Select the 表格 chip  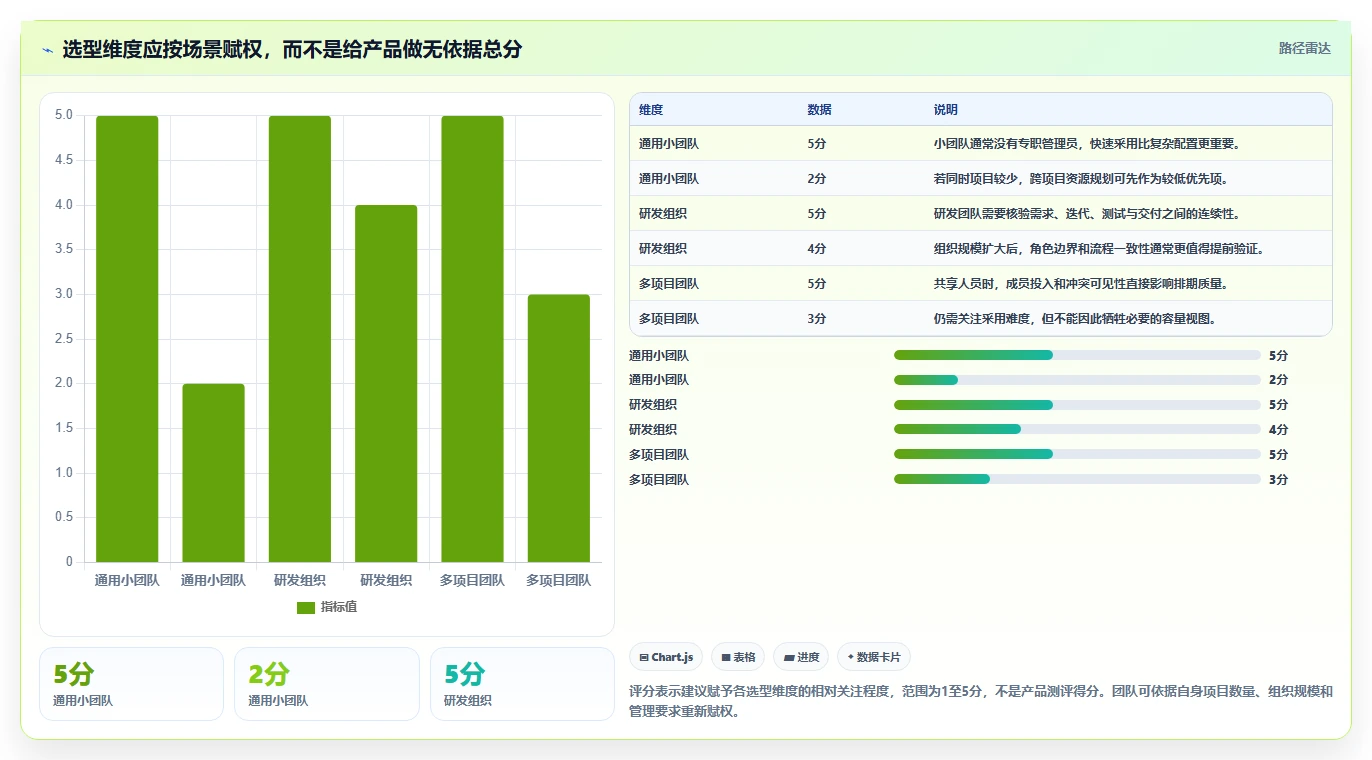(x=738, y=657)
